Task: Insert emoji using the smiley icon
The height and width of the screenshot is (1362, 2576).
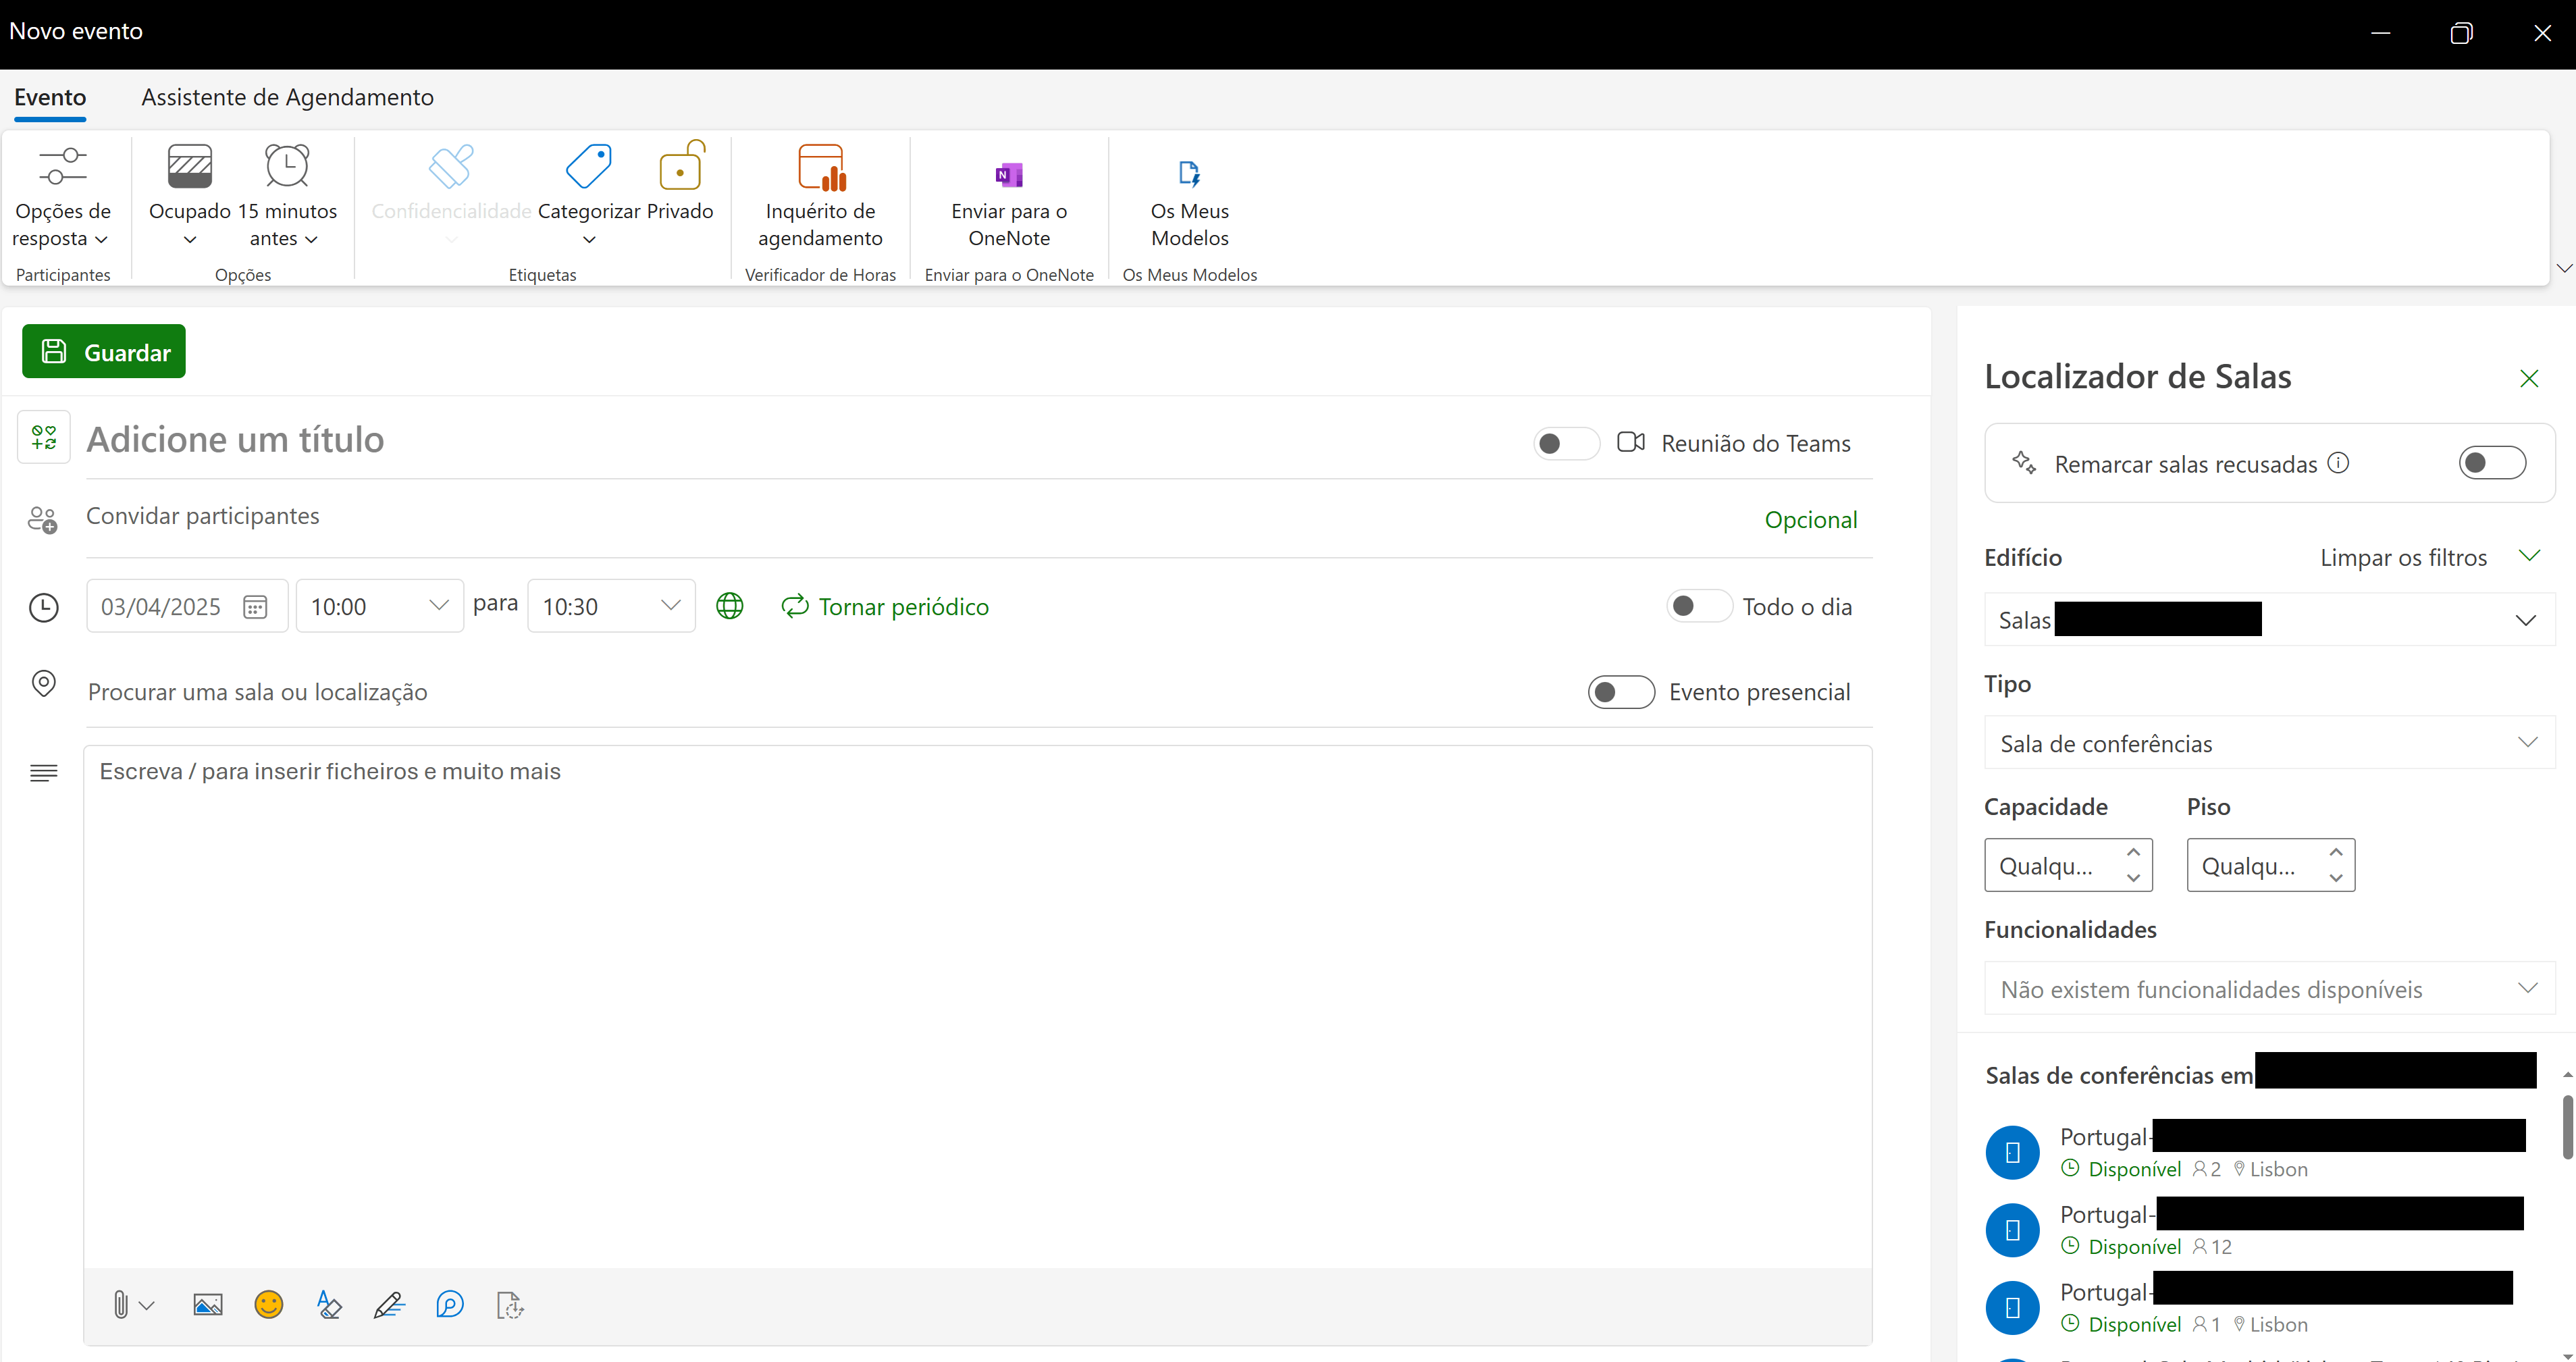Action: 268,1304
